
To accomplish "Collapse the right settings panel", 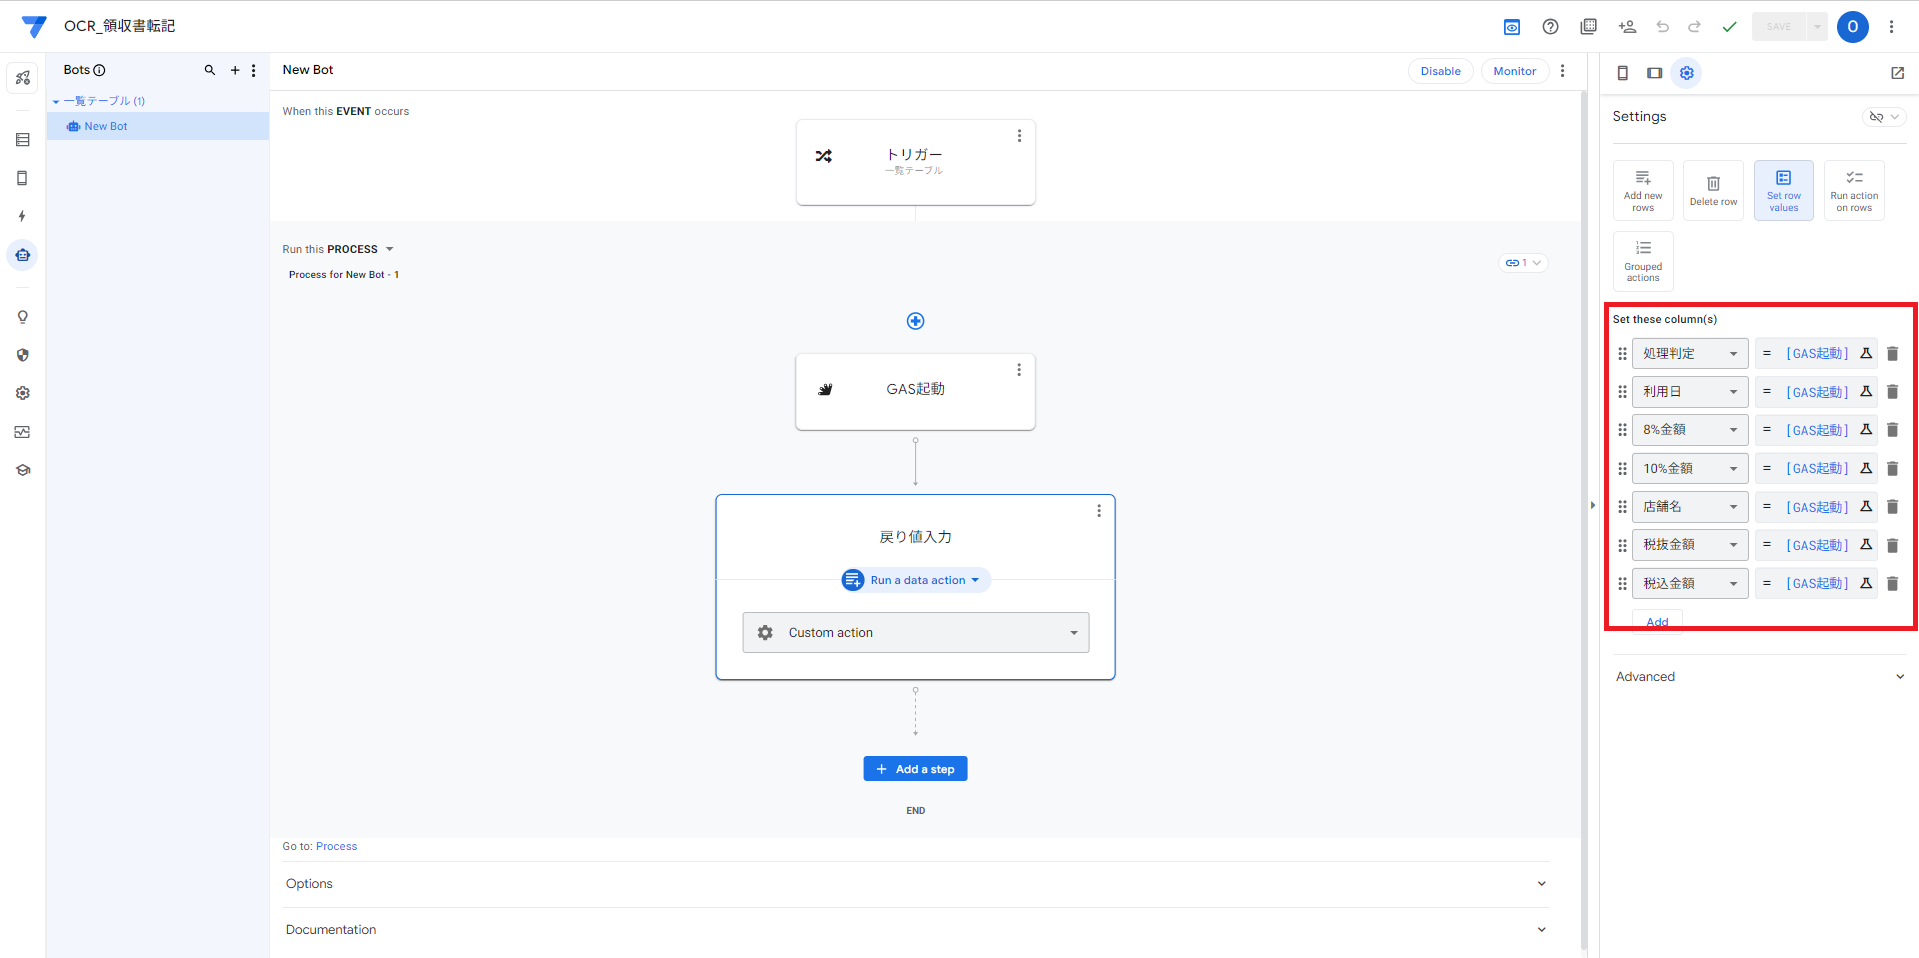I will click(x=1593, y=505).
